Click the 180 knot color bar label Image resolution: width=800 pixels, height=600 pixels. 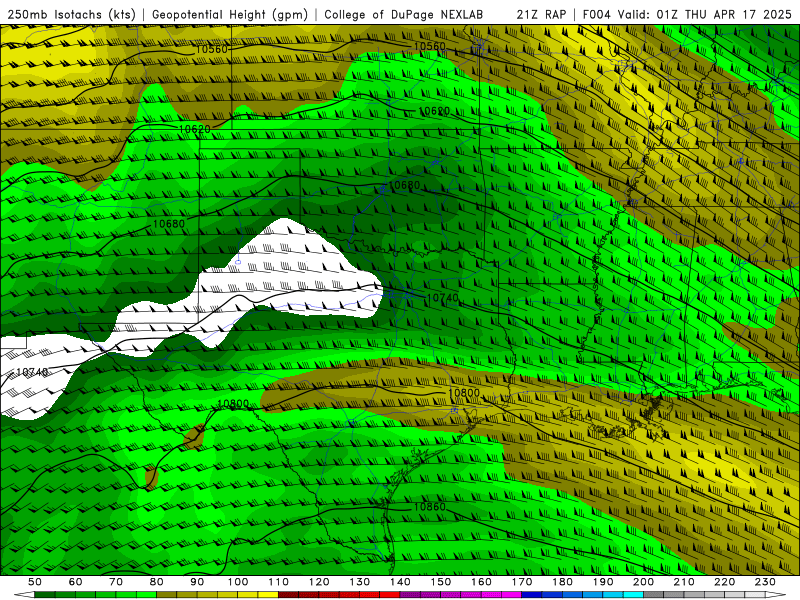point(562,582)
